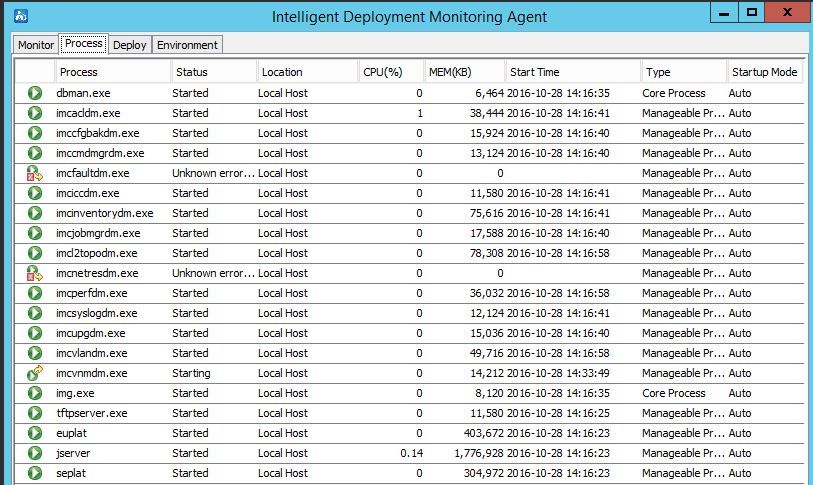Click the seplat status icon
This screenshot has height=485, width=813.
click(35, 473)
